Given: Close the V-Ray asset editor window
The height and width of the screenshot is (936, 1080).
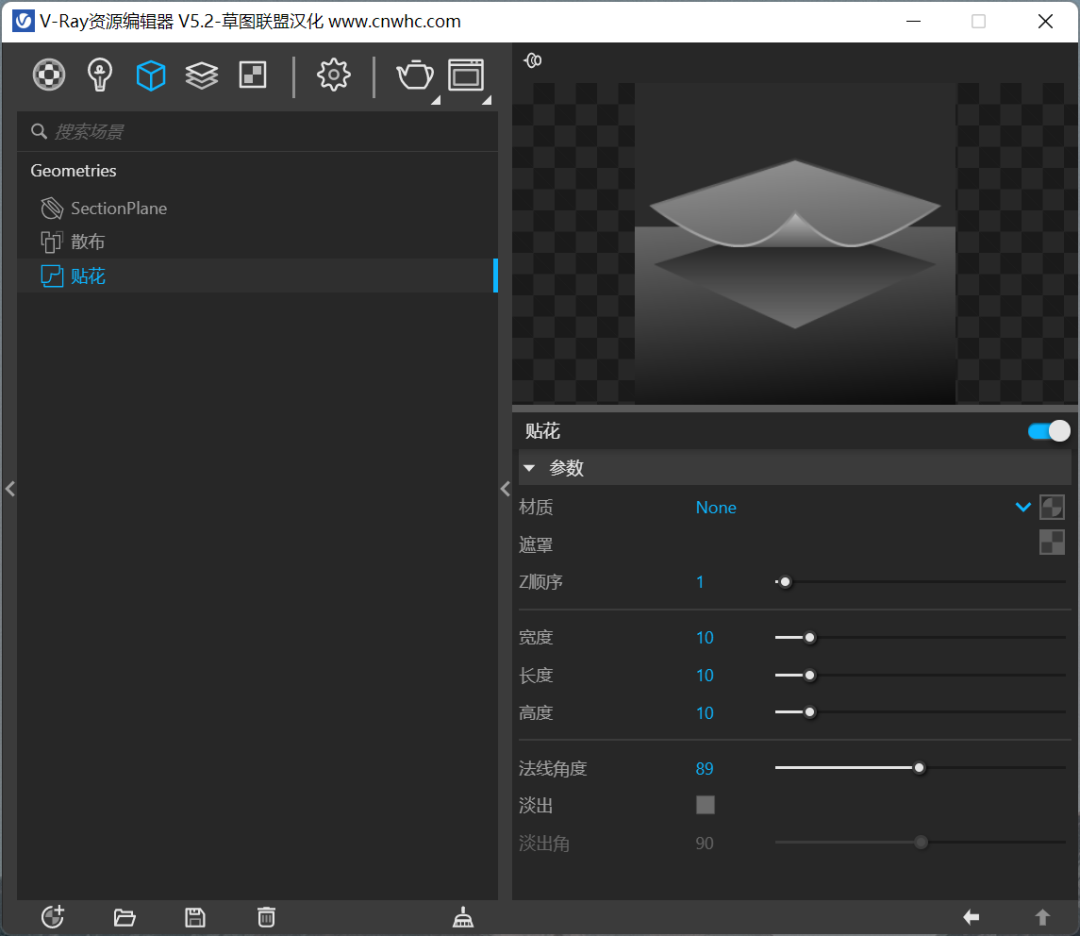Looking at the screenshot, I should pos(1045,21).
